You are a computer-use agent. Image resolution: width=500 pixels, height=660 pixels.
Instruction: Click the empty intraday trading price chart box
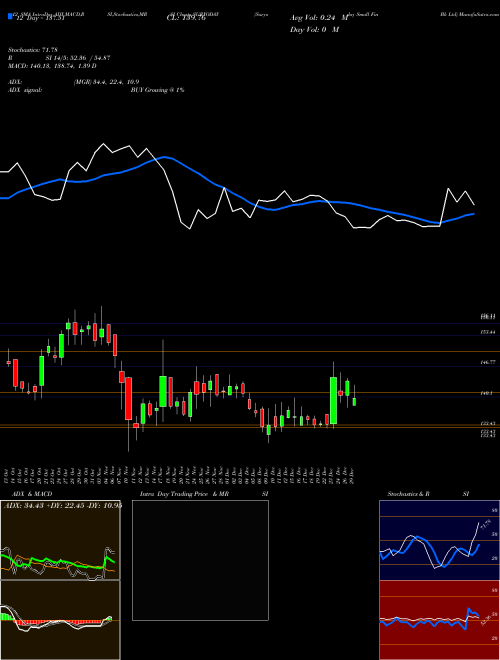click(x=200, y=560)
